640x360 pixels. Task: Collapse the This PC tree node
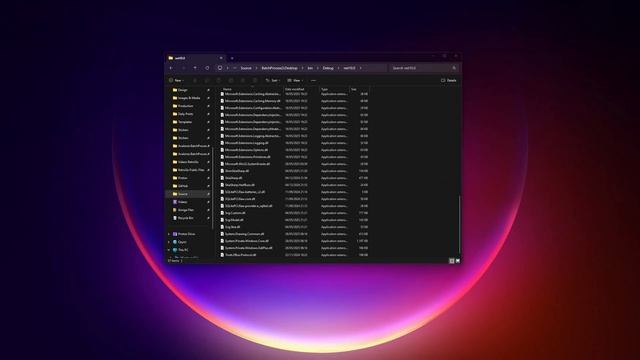click(169, 250)
